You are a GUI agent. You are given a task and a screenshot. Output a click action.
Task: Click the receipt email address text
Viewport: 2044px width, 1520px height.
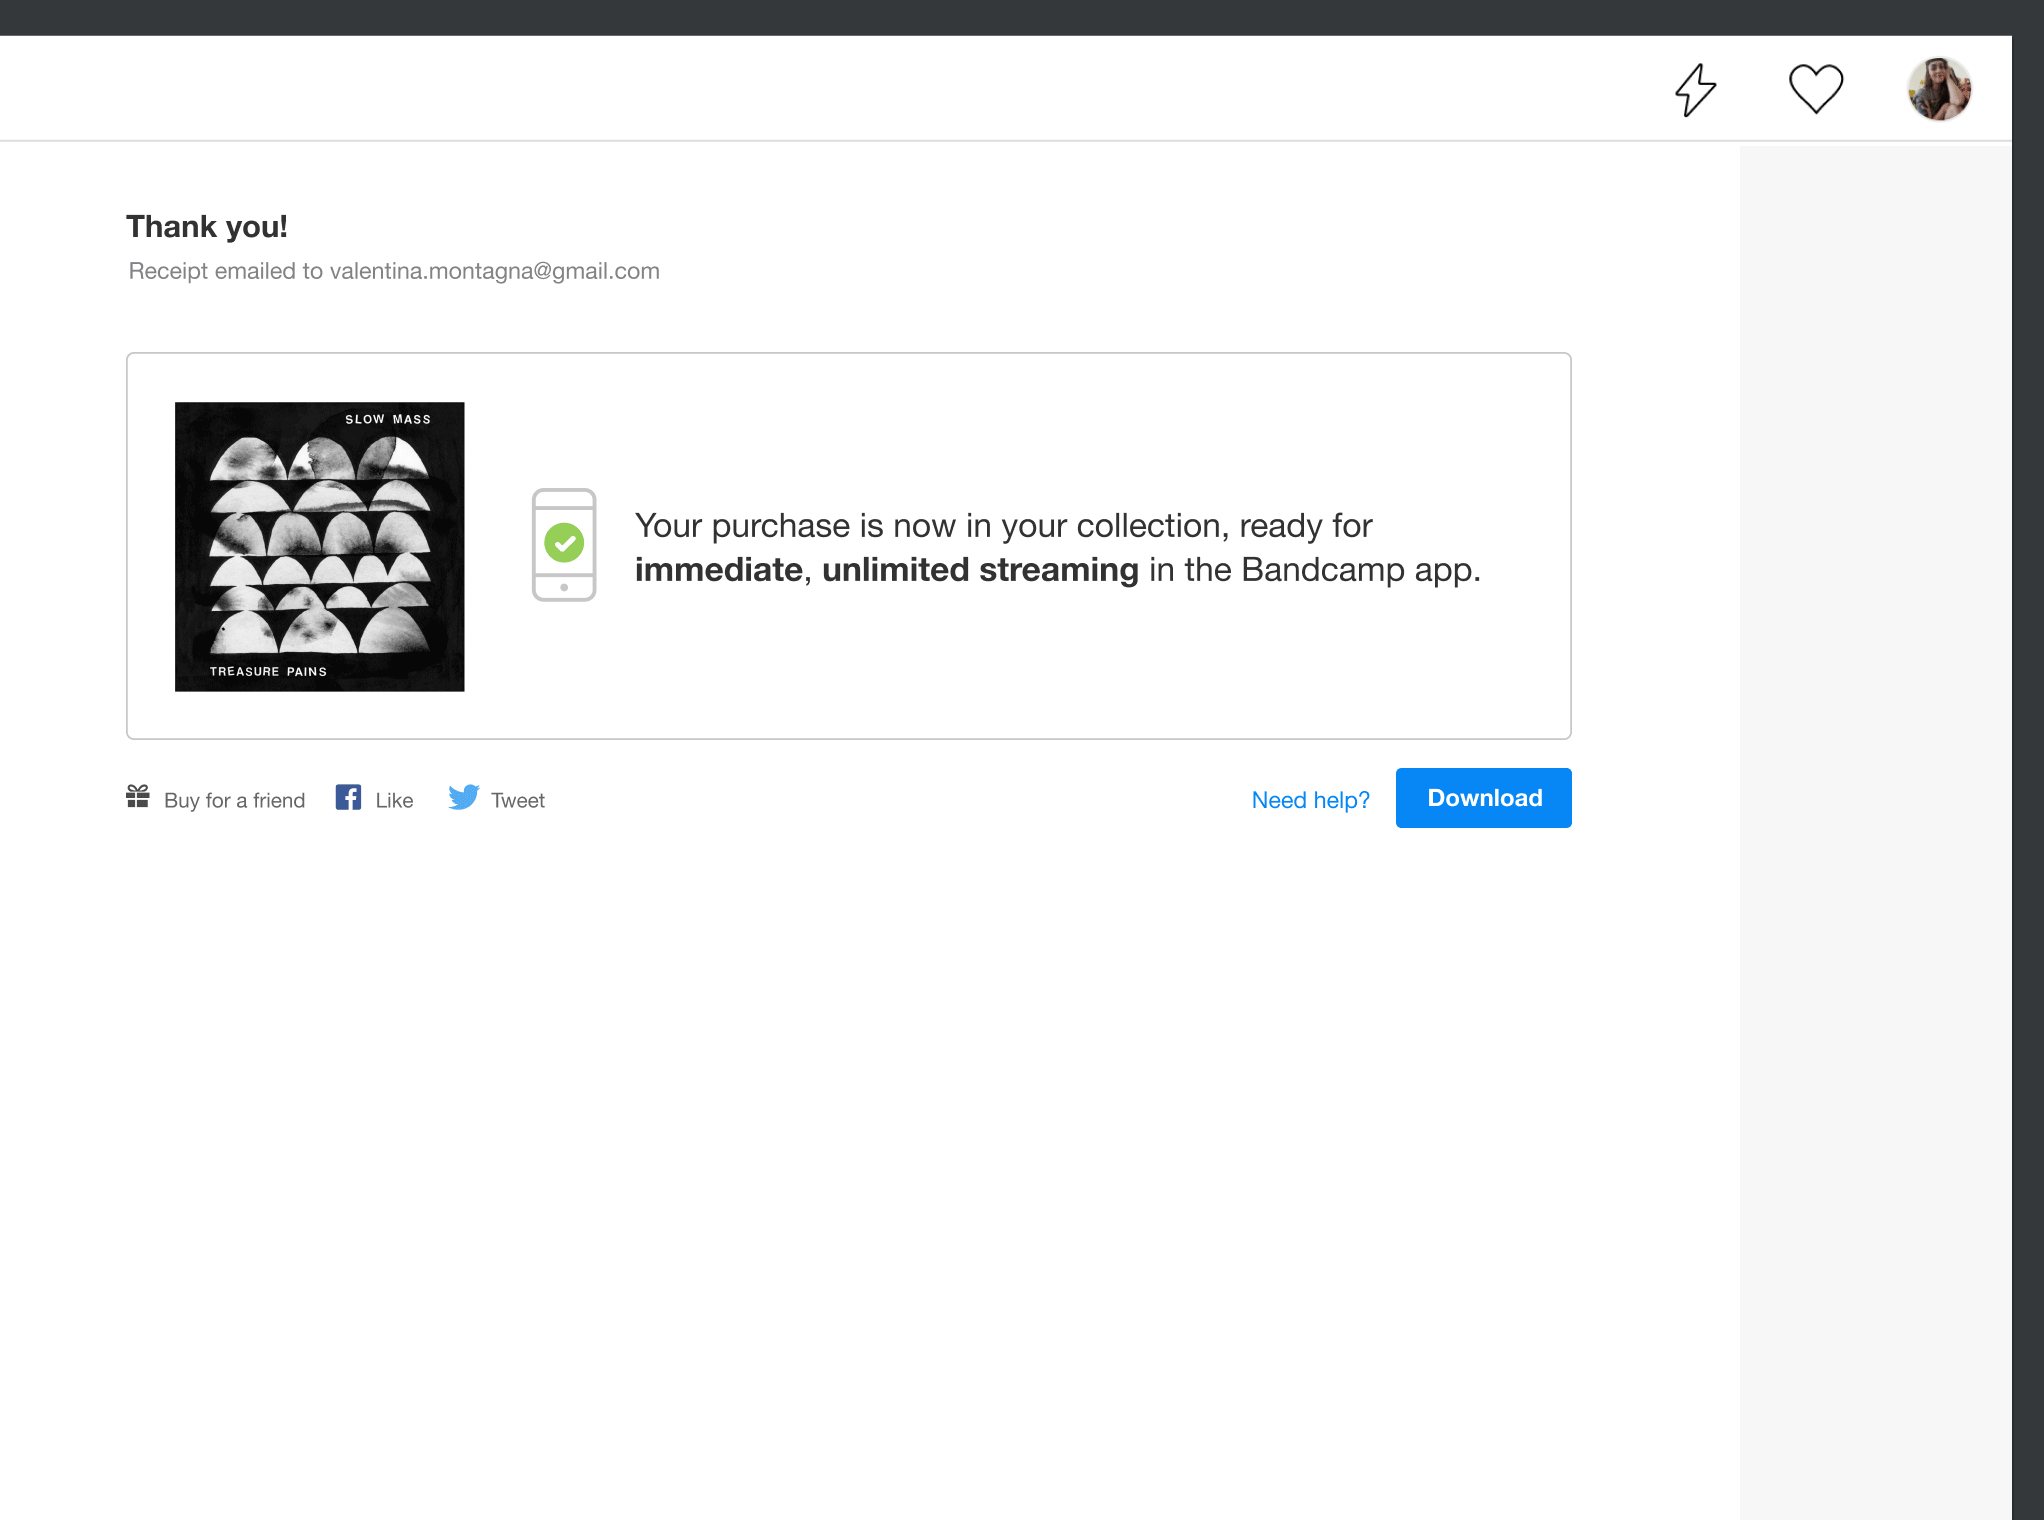[494, 271]
